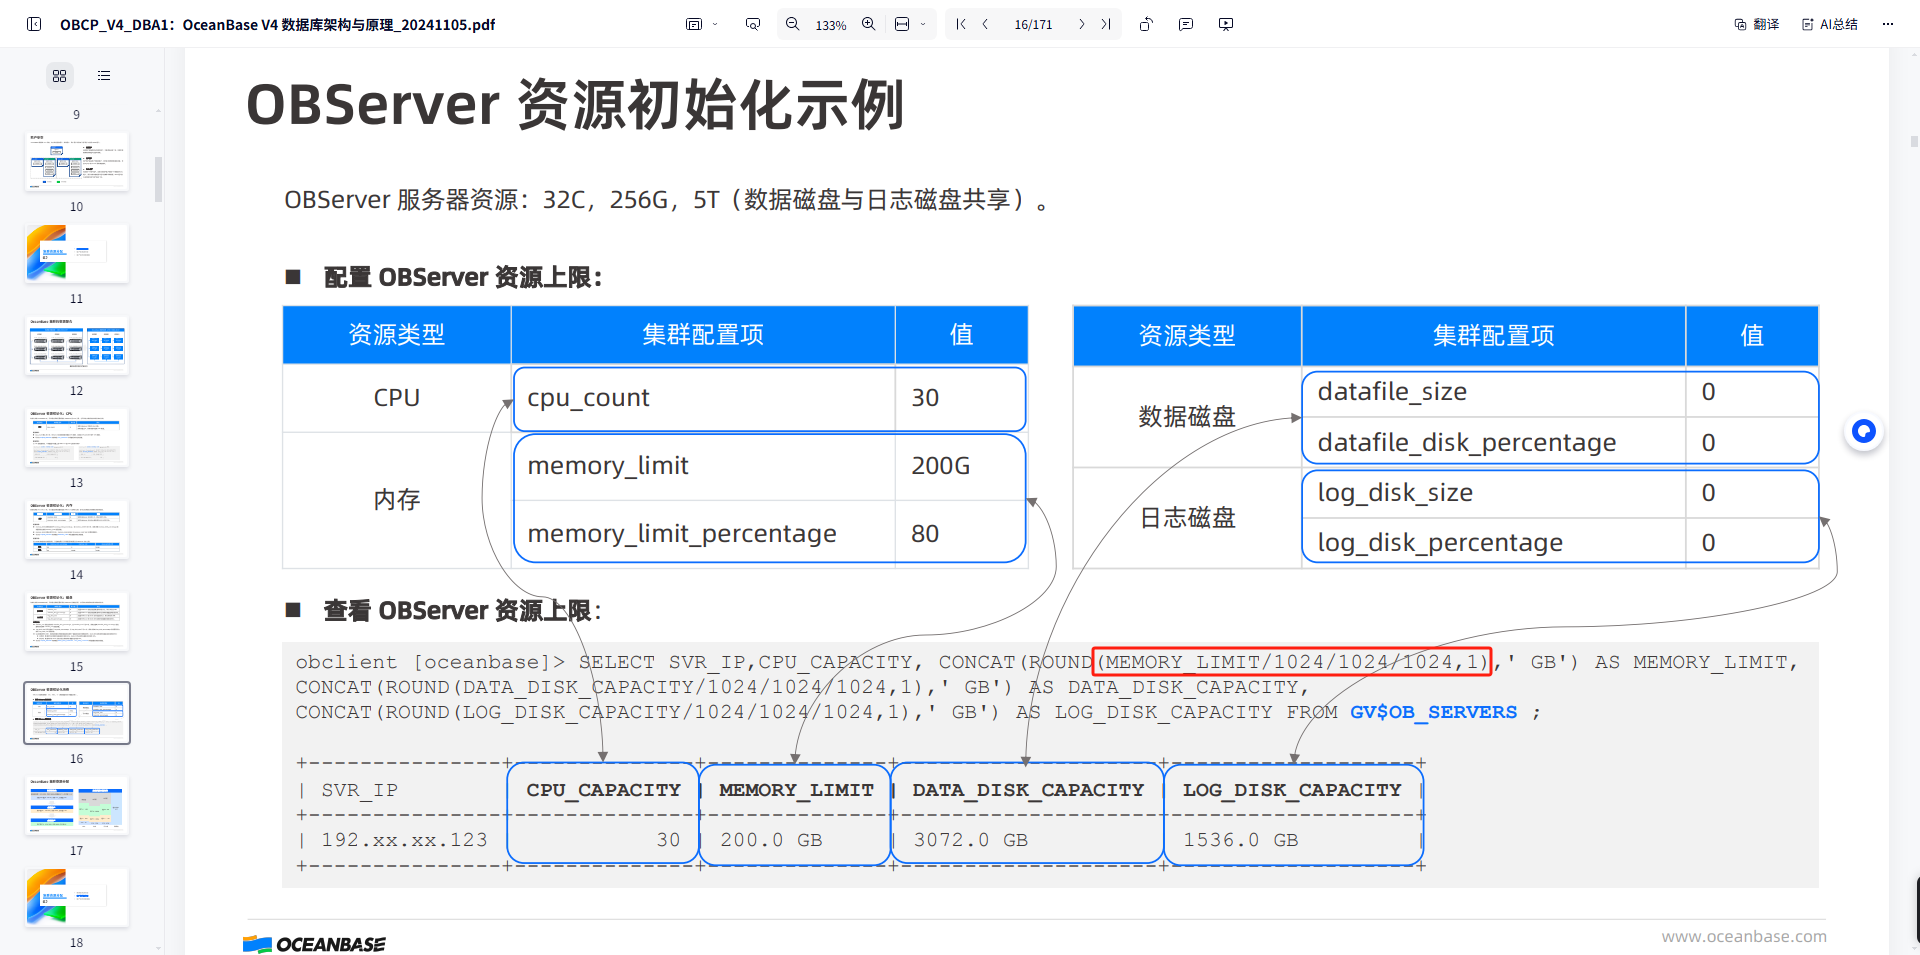The width and height of the screenshot is (1920, 955).
Task: Click the sidebar thumbnail scrollbar
Action: (x=158, y=179)
